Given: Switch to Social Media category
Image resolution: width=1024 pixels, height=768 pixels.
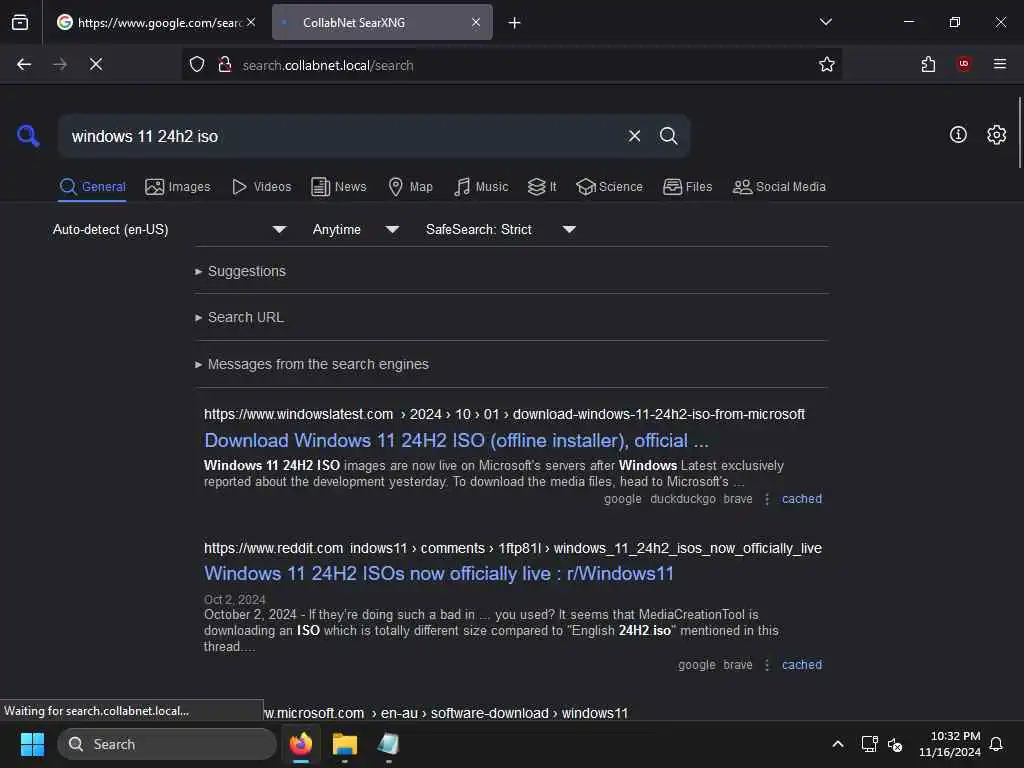Looking at the screenshot, I should point(779,187).
